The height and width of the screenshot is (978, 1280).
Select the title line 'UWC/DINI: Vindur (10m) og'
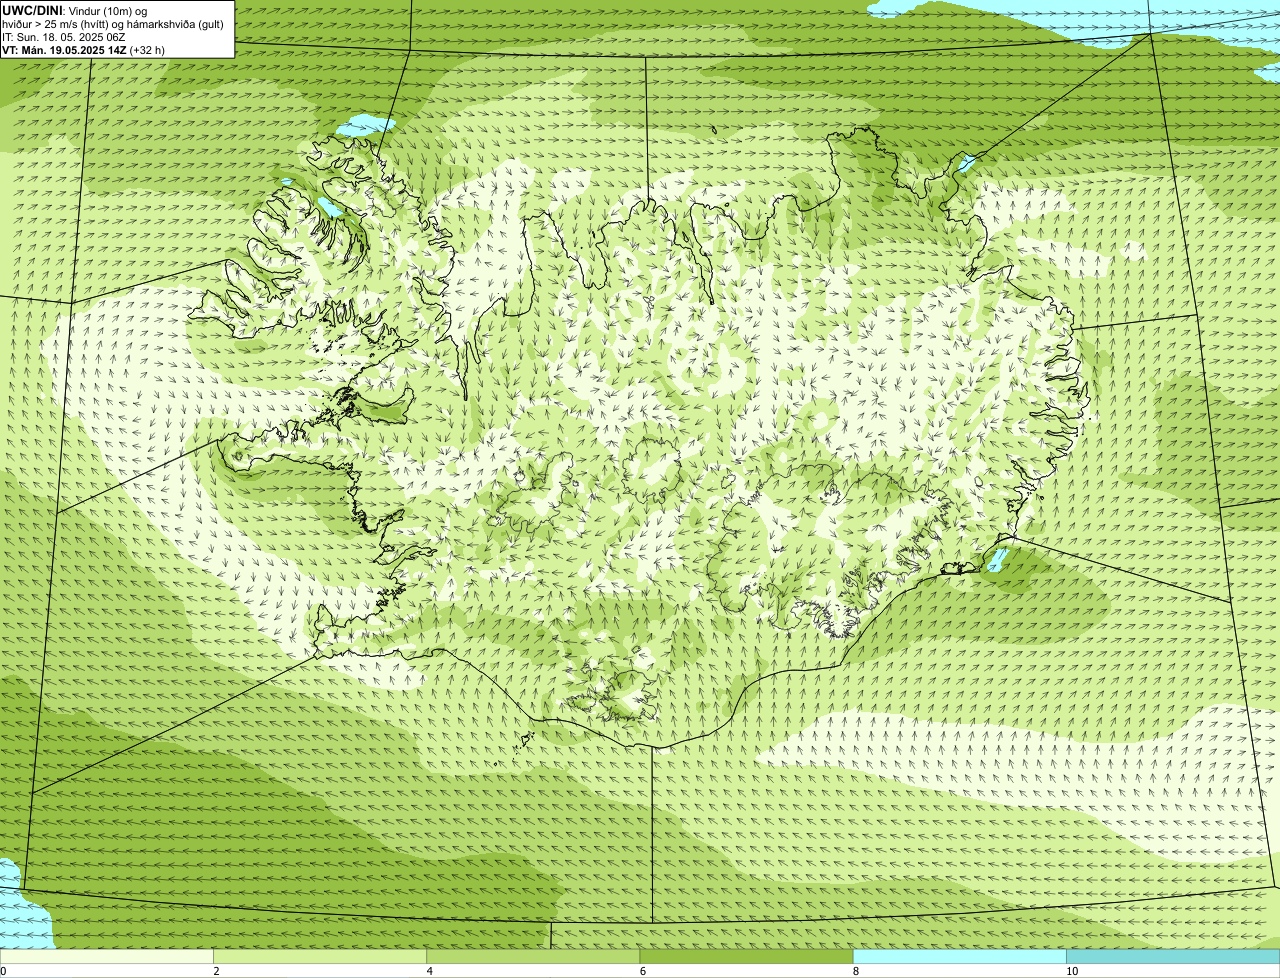(75, 10)
